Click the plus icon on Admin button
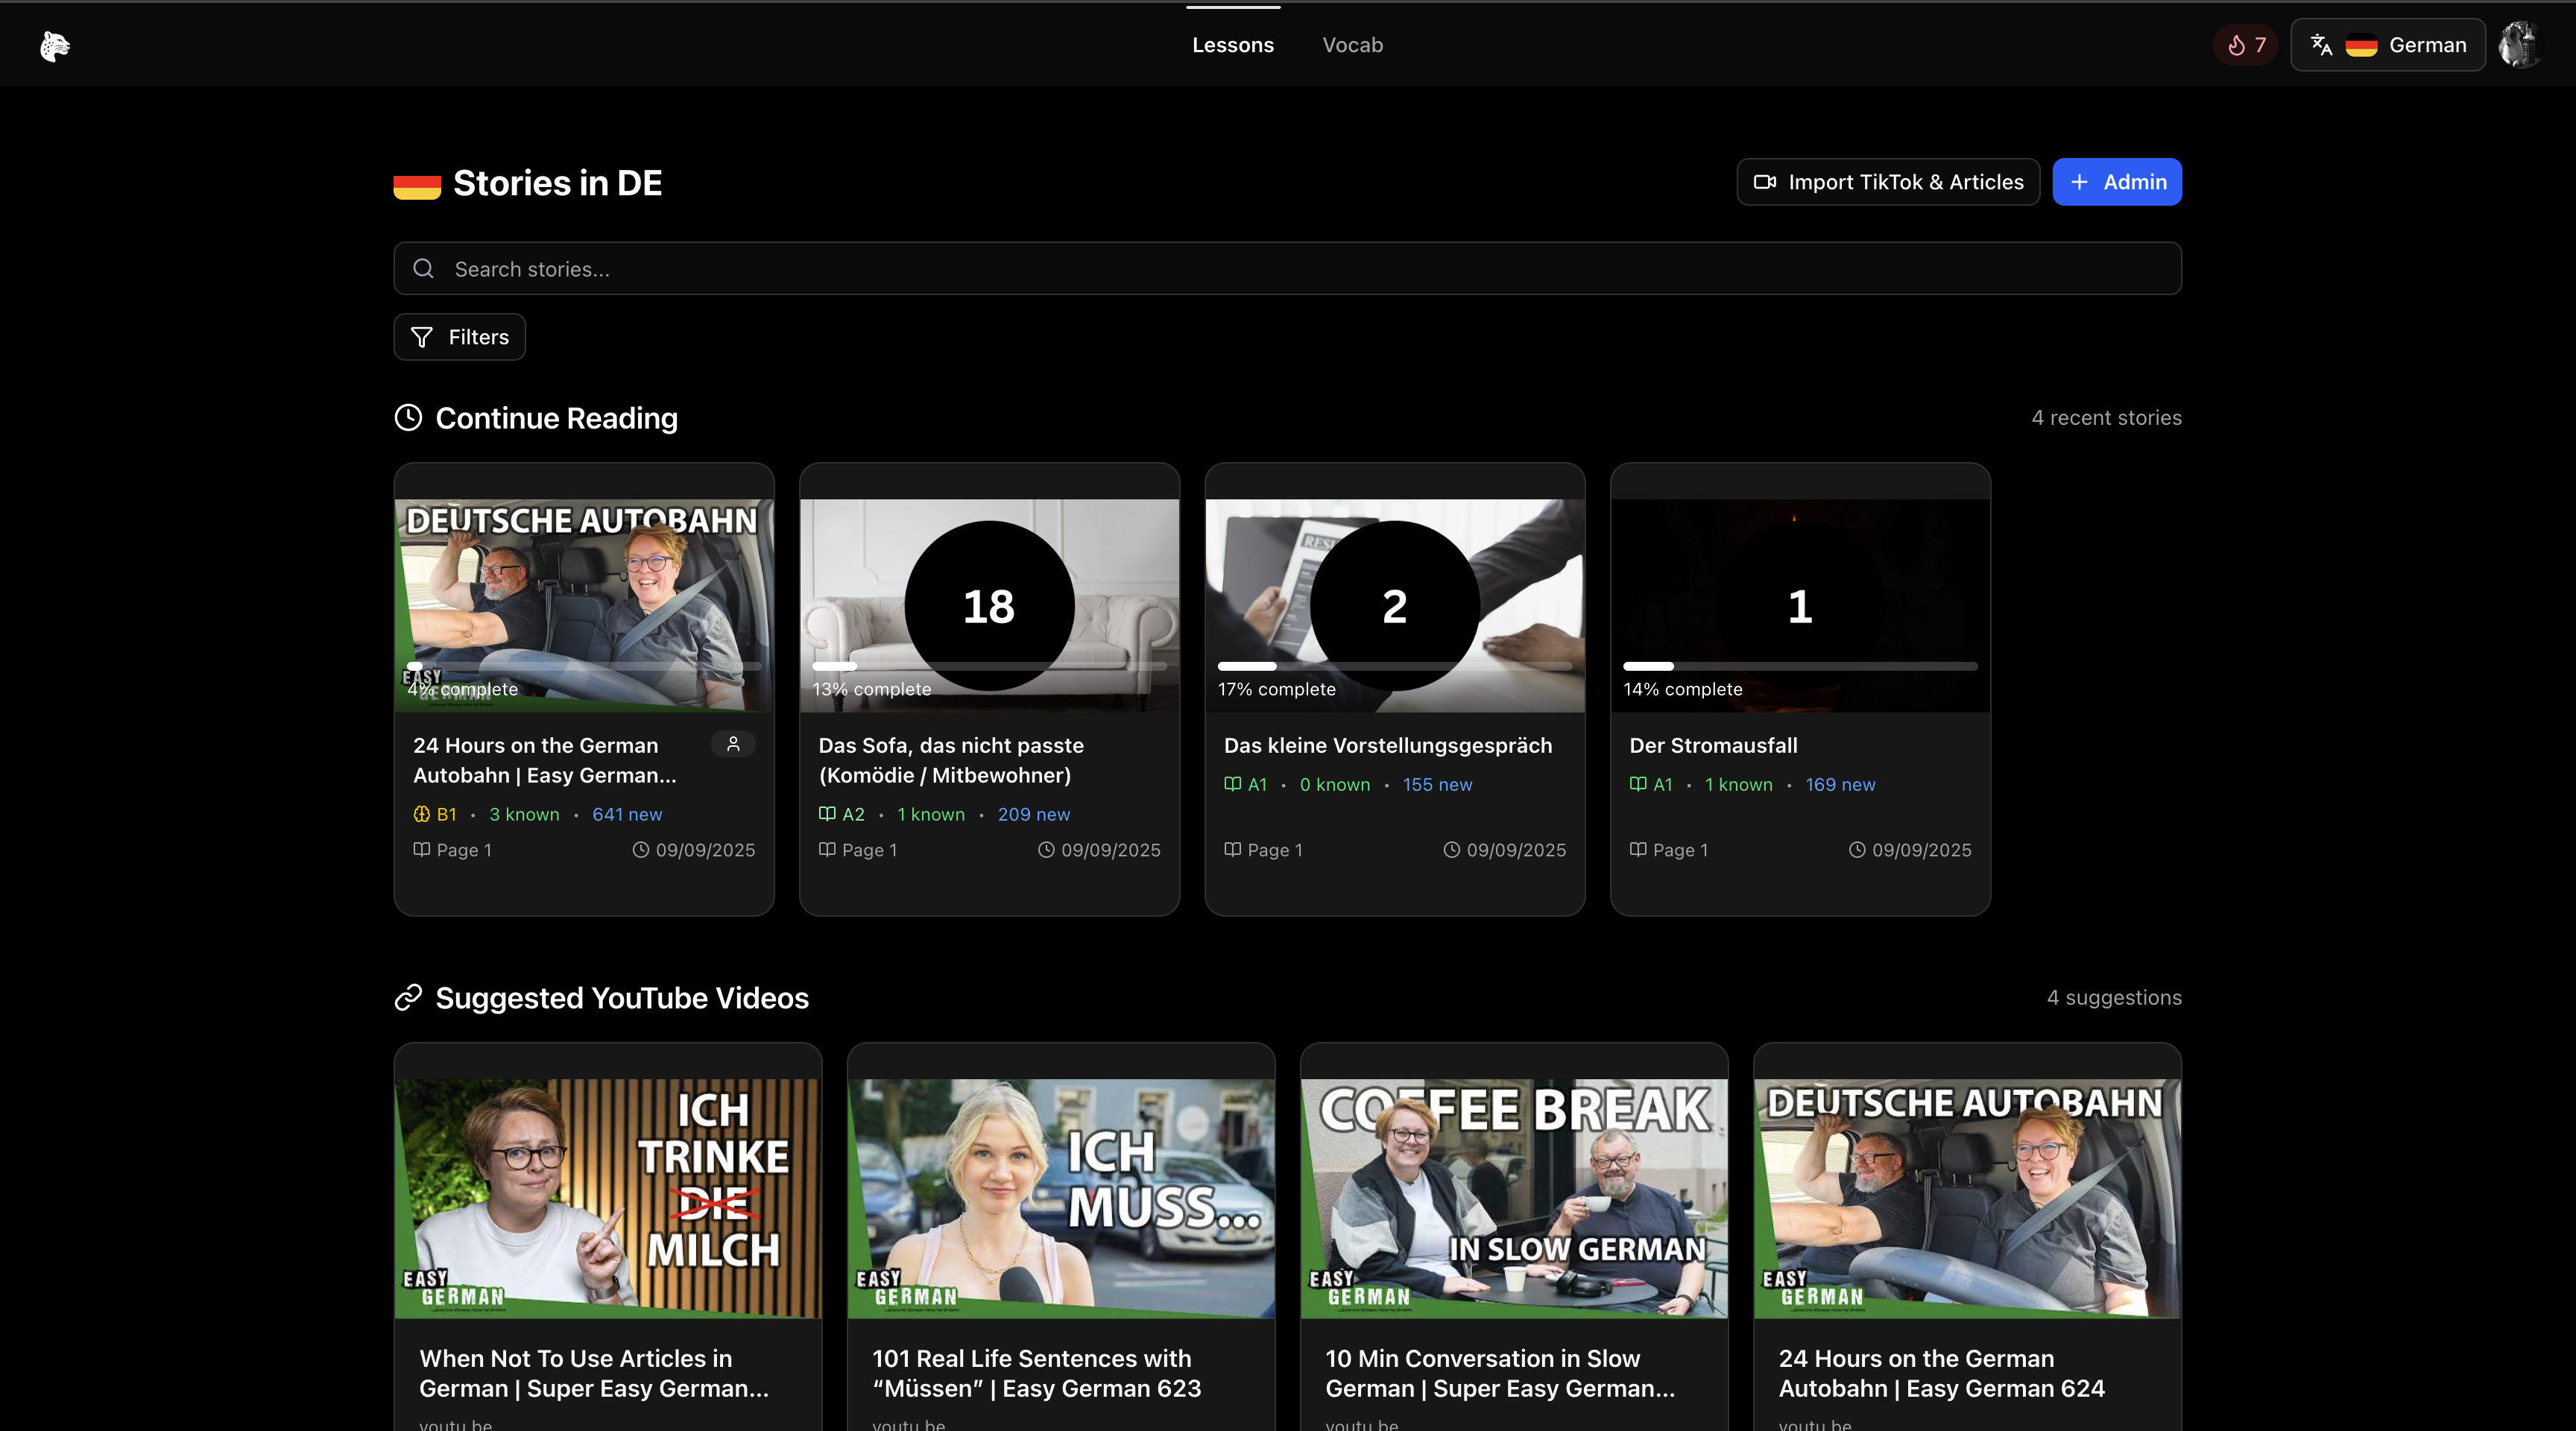The image size is (2576, 1431). (2079, 182)
